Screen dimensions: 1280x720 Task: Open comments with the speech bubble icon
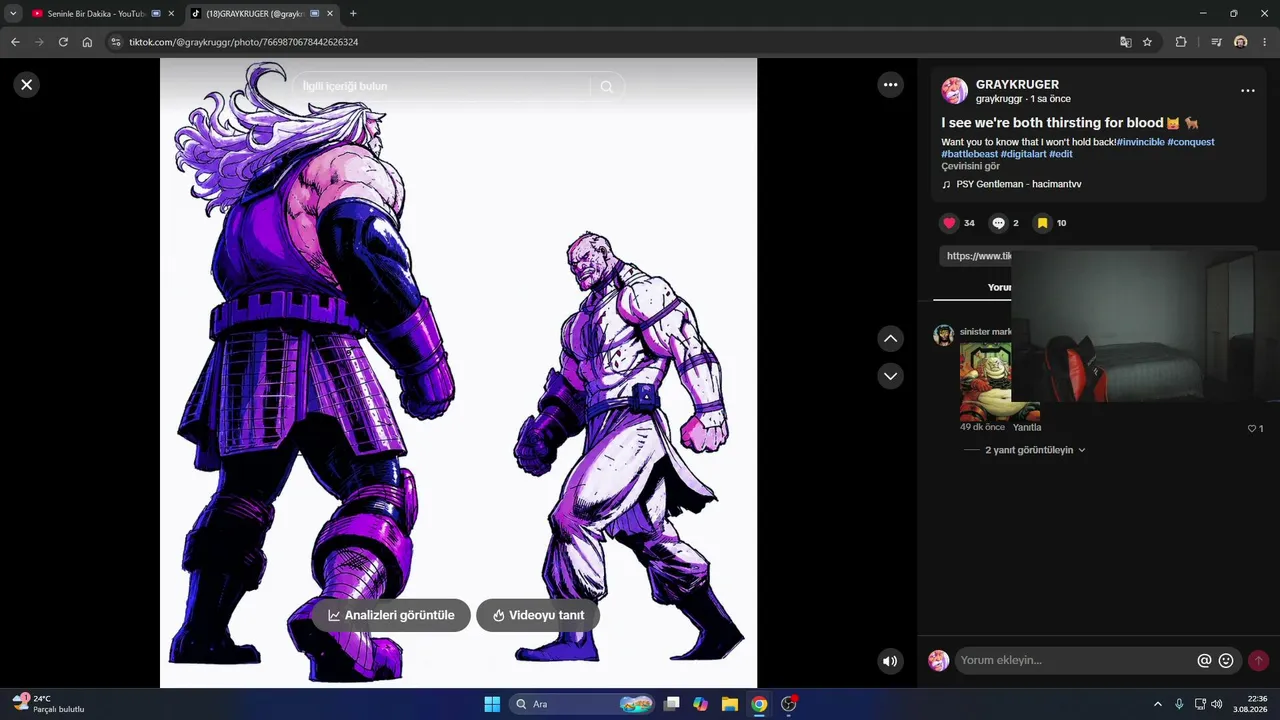[998, 223]
